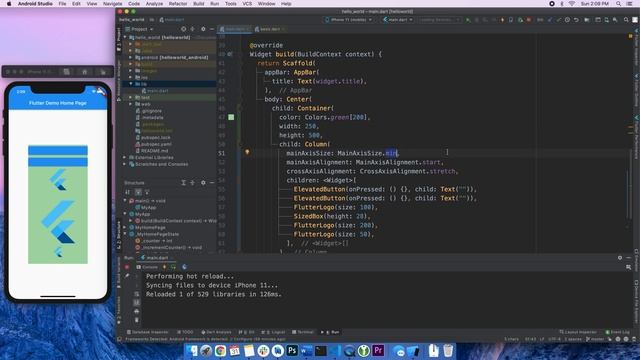The height and width of the screenshot is (360, 640).
Task: Click the Project vertical tab on left edge
Action: pyautogui.click(x=119, y=40)
